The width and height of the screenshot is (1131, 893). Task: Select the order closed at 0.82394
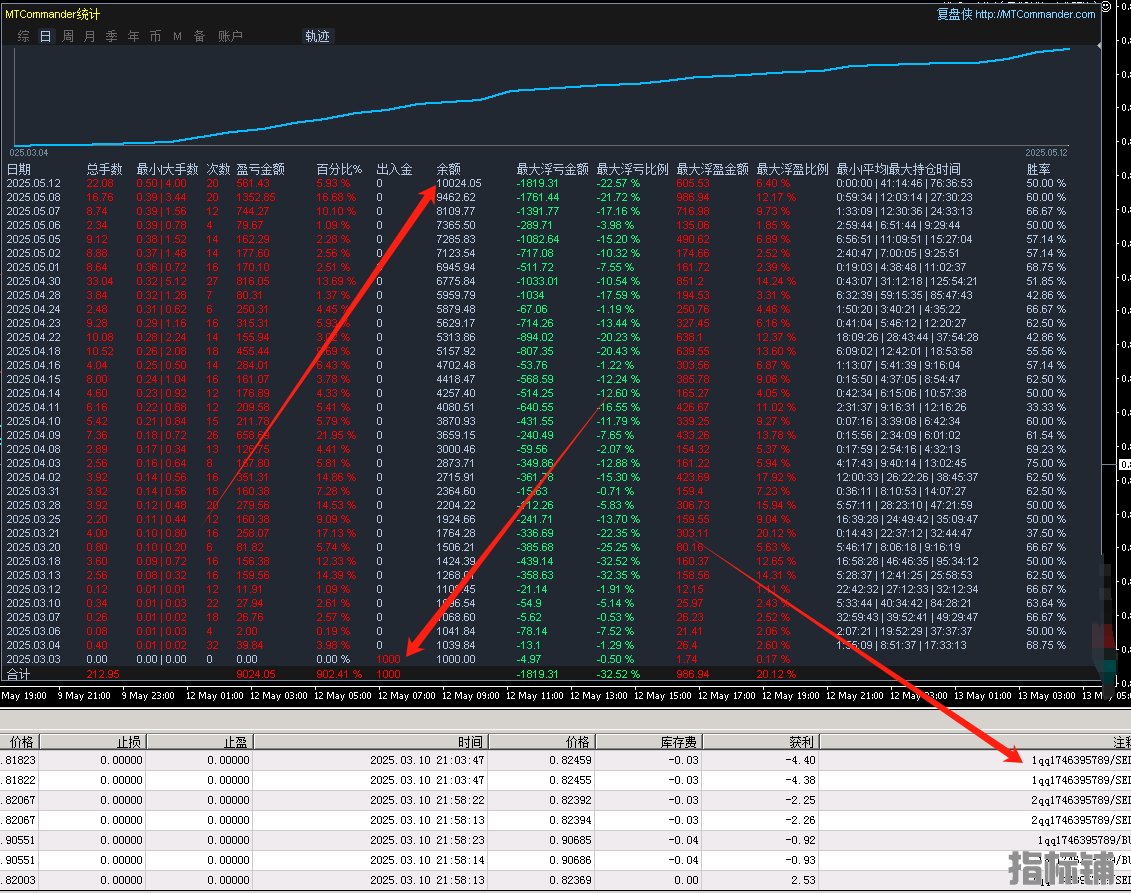tap(566, 820)
